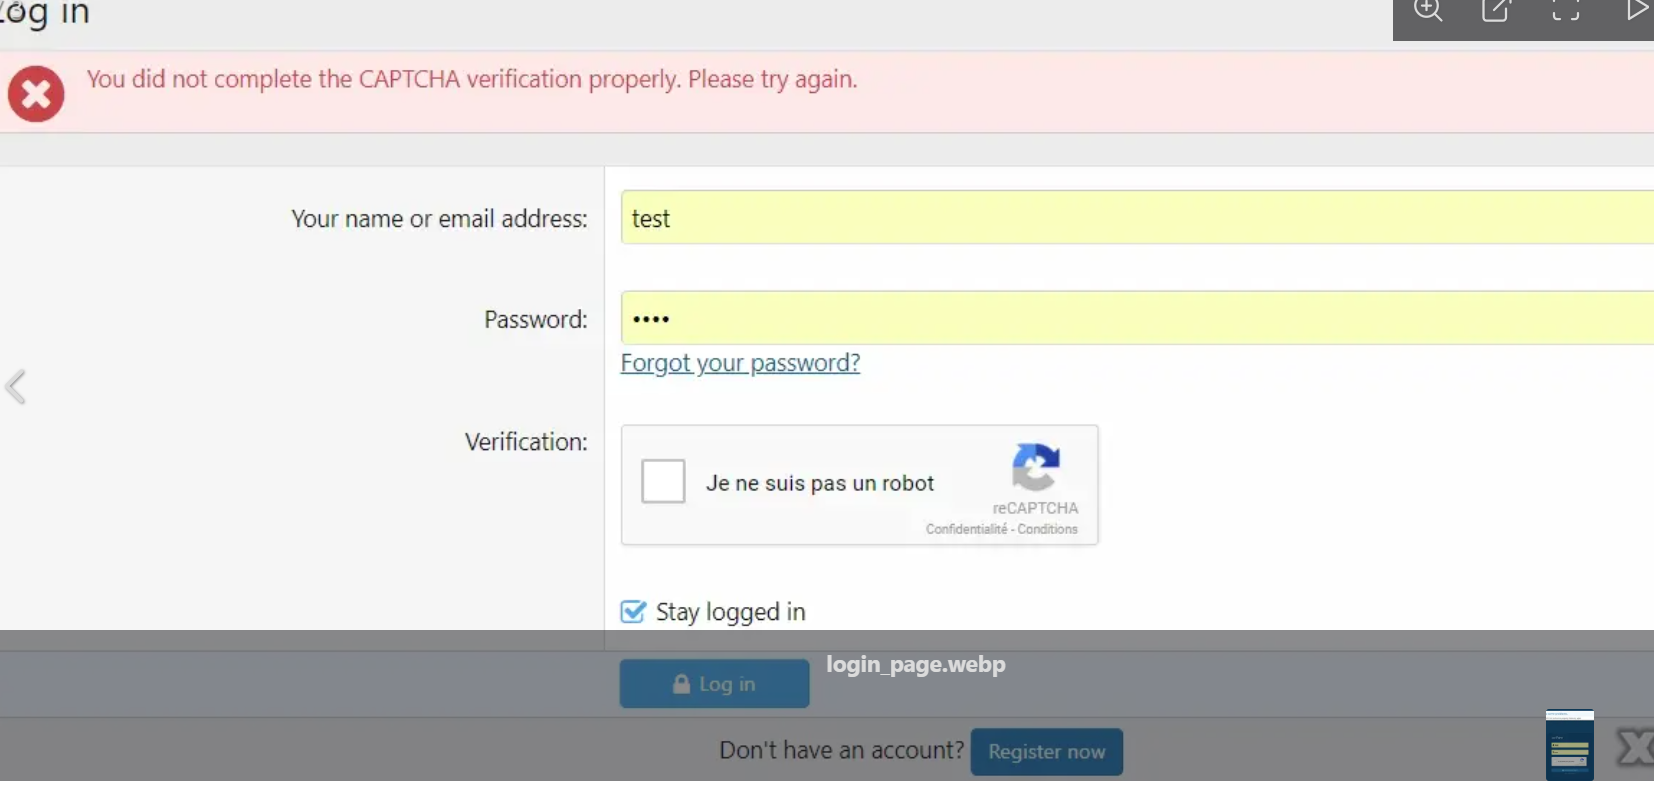Check the "Je ne suis pas un robot" box
The image size is (1654, 790).
tap(663, 481)
